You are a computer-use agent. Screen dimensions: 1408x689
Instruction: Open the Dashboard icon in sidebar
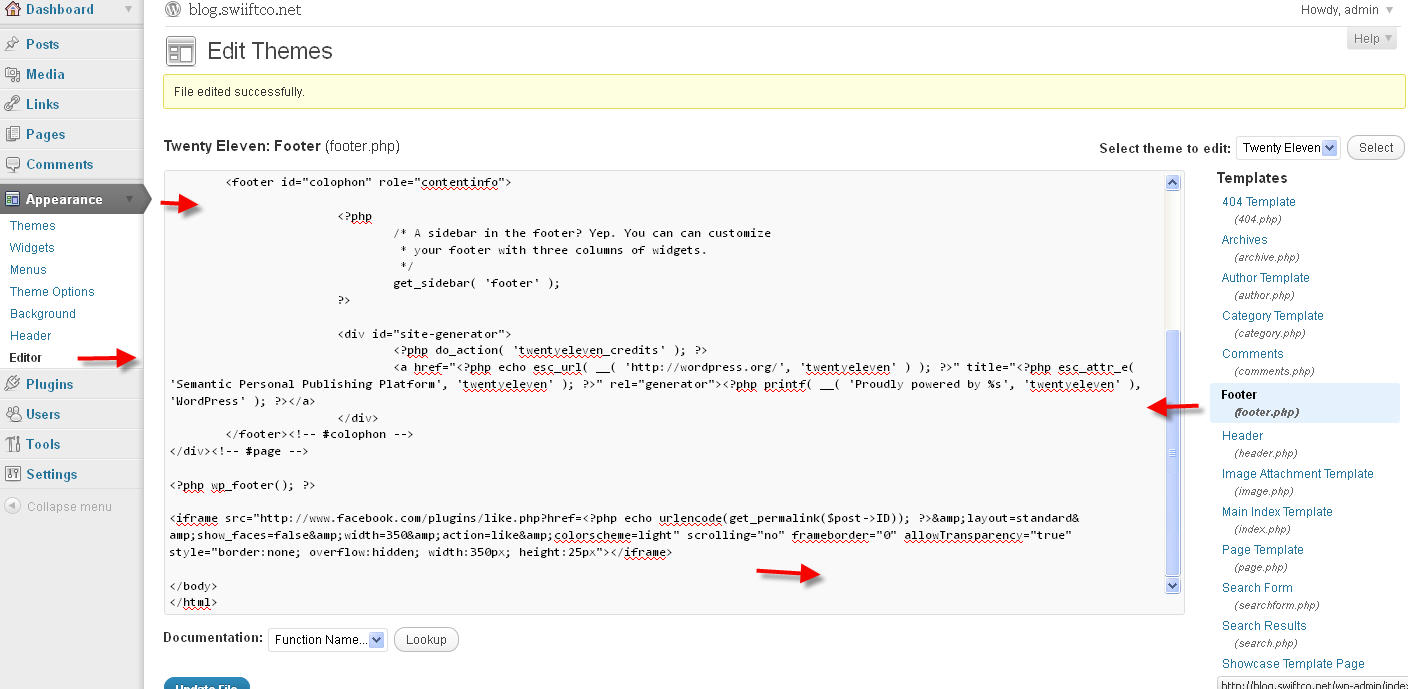click(13, 9)
